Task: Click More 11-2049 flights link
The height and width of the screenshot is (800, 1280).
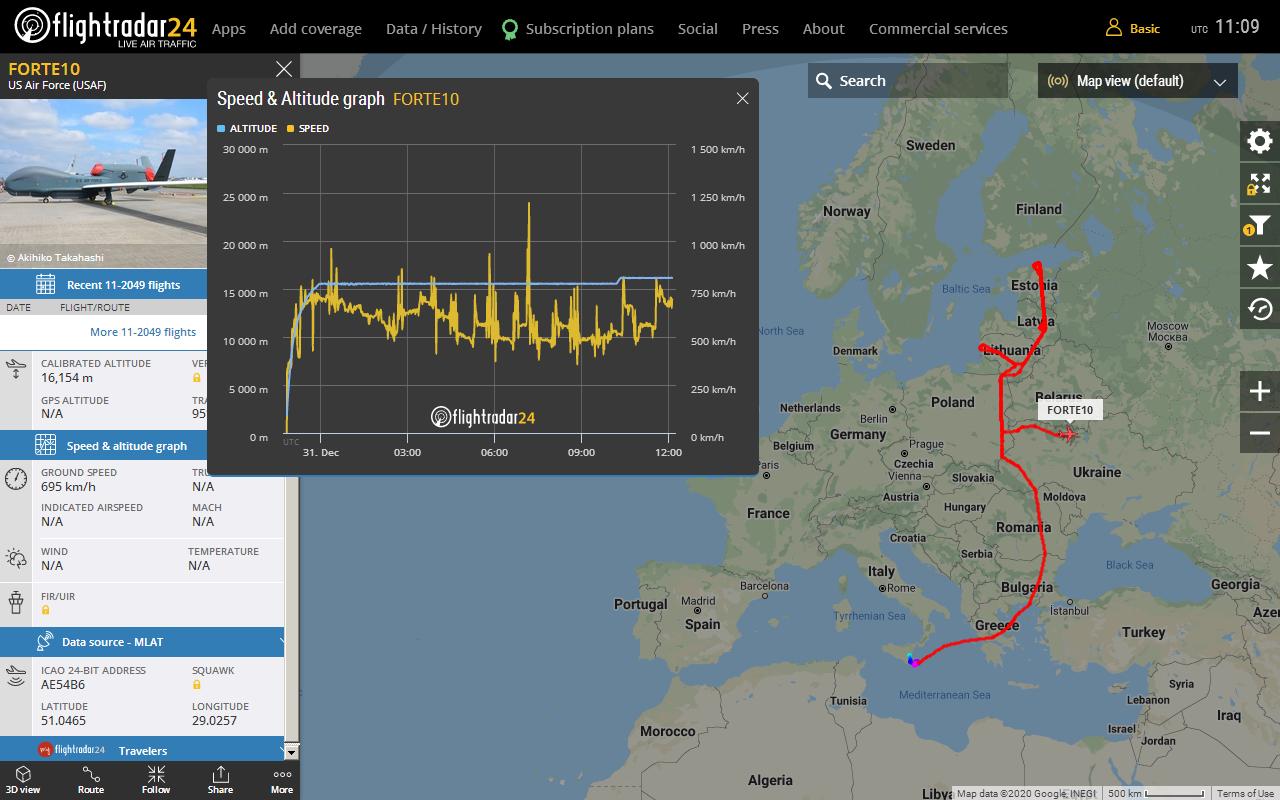Action: tap(143, 332)
